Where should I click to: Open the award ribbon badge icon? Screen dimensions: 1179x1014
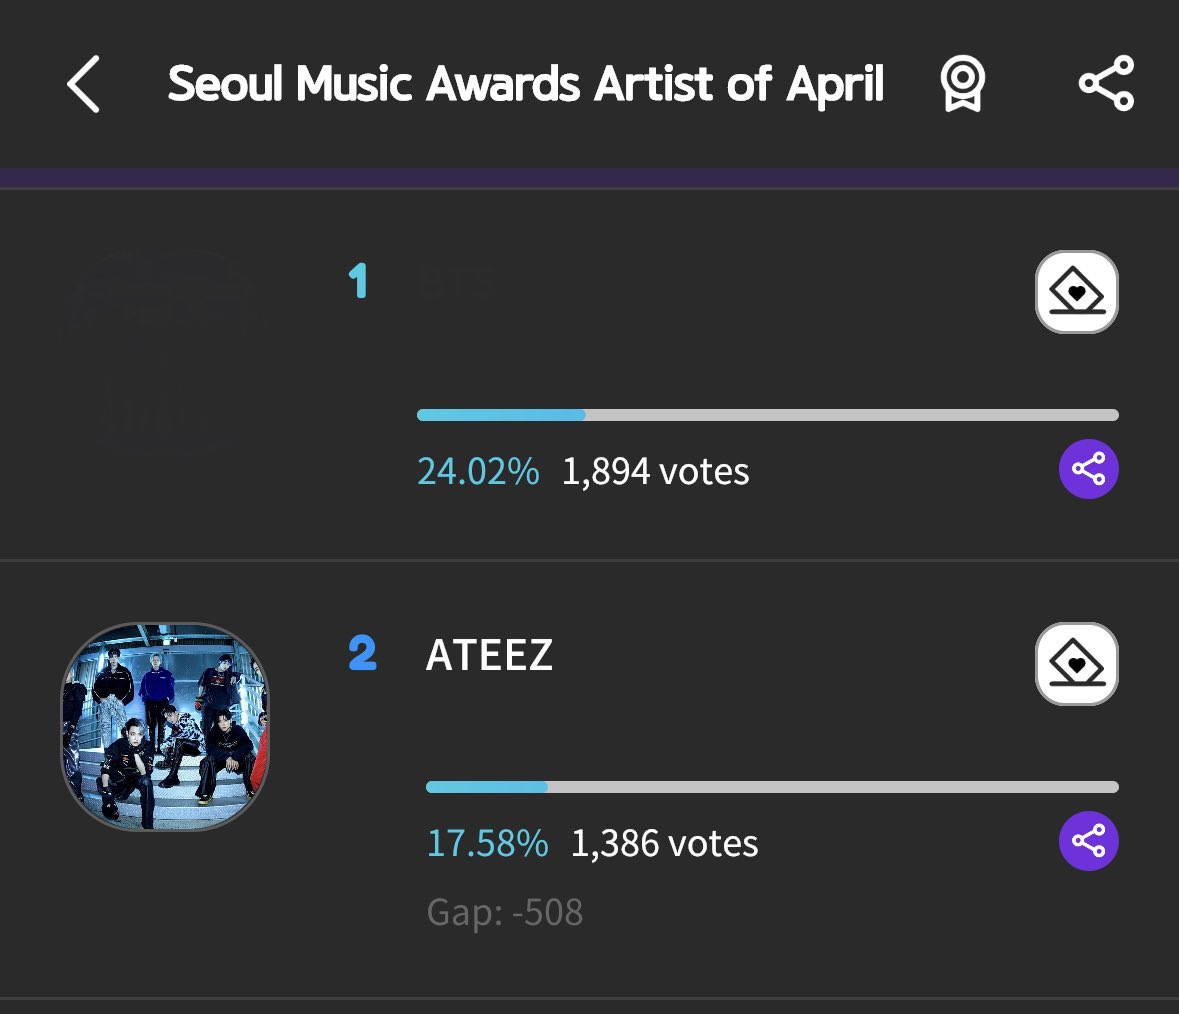coord(962,83)
